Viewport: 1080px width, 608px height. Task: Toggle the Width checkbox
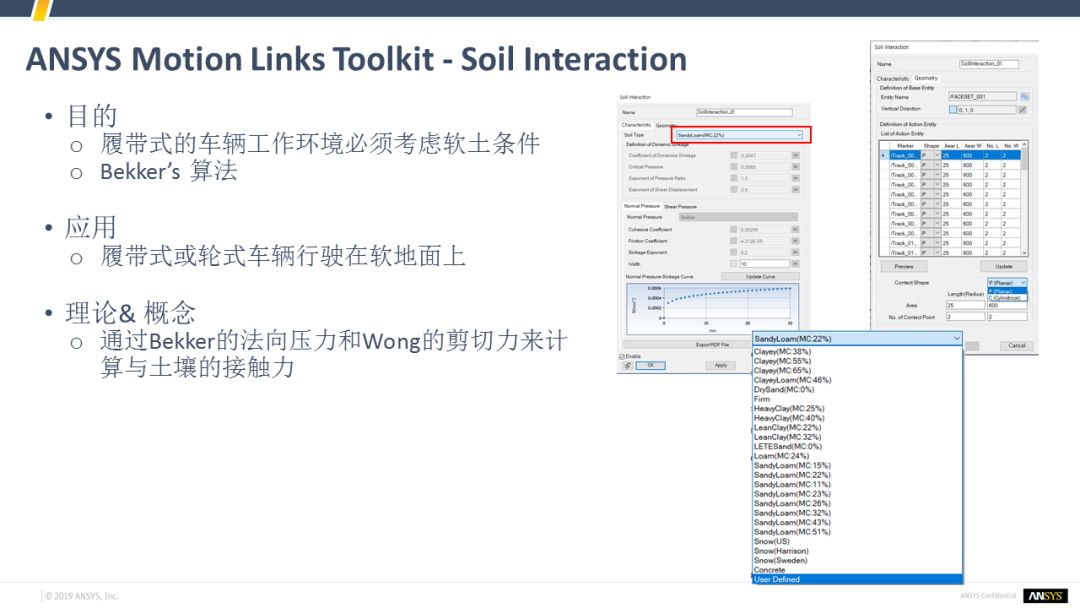click(734, 264)
